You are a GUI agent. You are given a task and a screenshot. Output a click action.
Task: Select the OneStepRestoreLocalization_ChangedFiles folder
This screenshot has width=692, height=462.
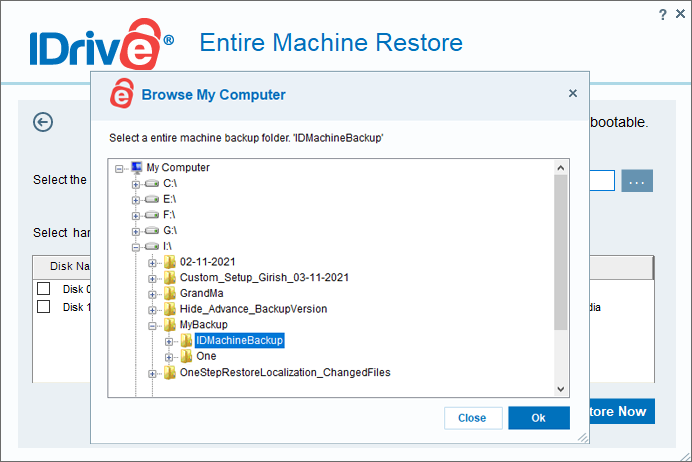coord(284,373)
